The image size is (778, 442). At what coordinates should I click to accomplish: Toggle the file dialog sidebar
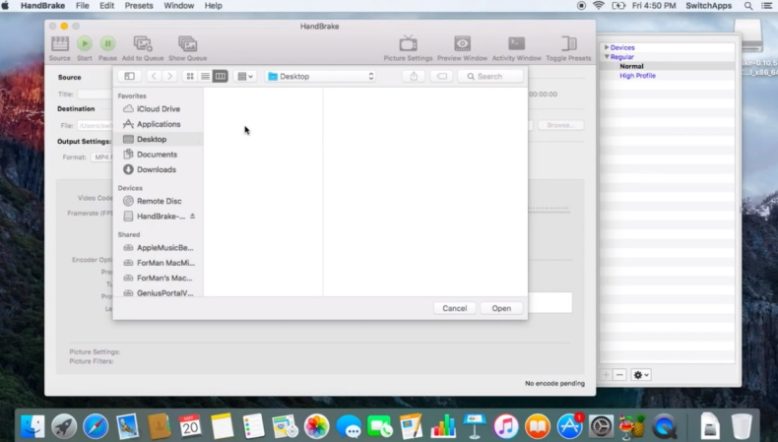tap(128, 76)
